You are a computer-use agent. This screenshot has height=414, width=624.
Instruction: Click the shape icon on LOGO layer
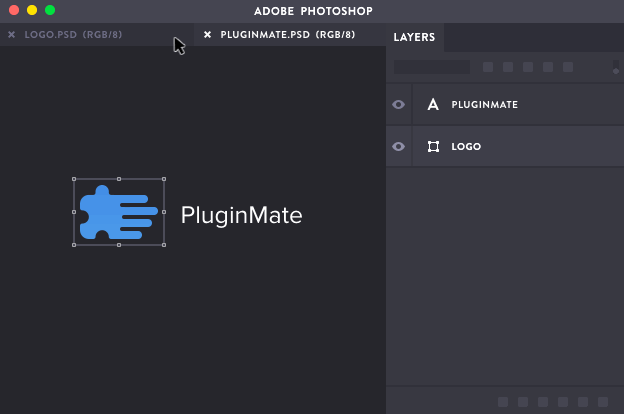[433, 146]
